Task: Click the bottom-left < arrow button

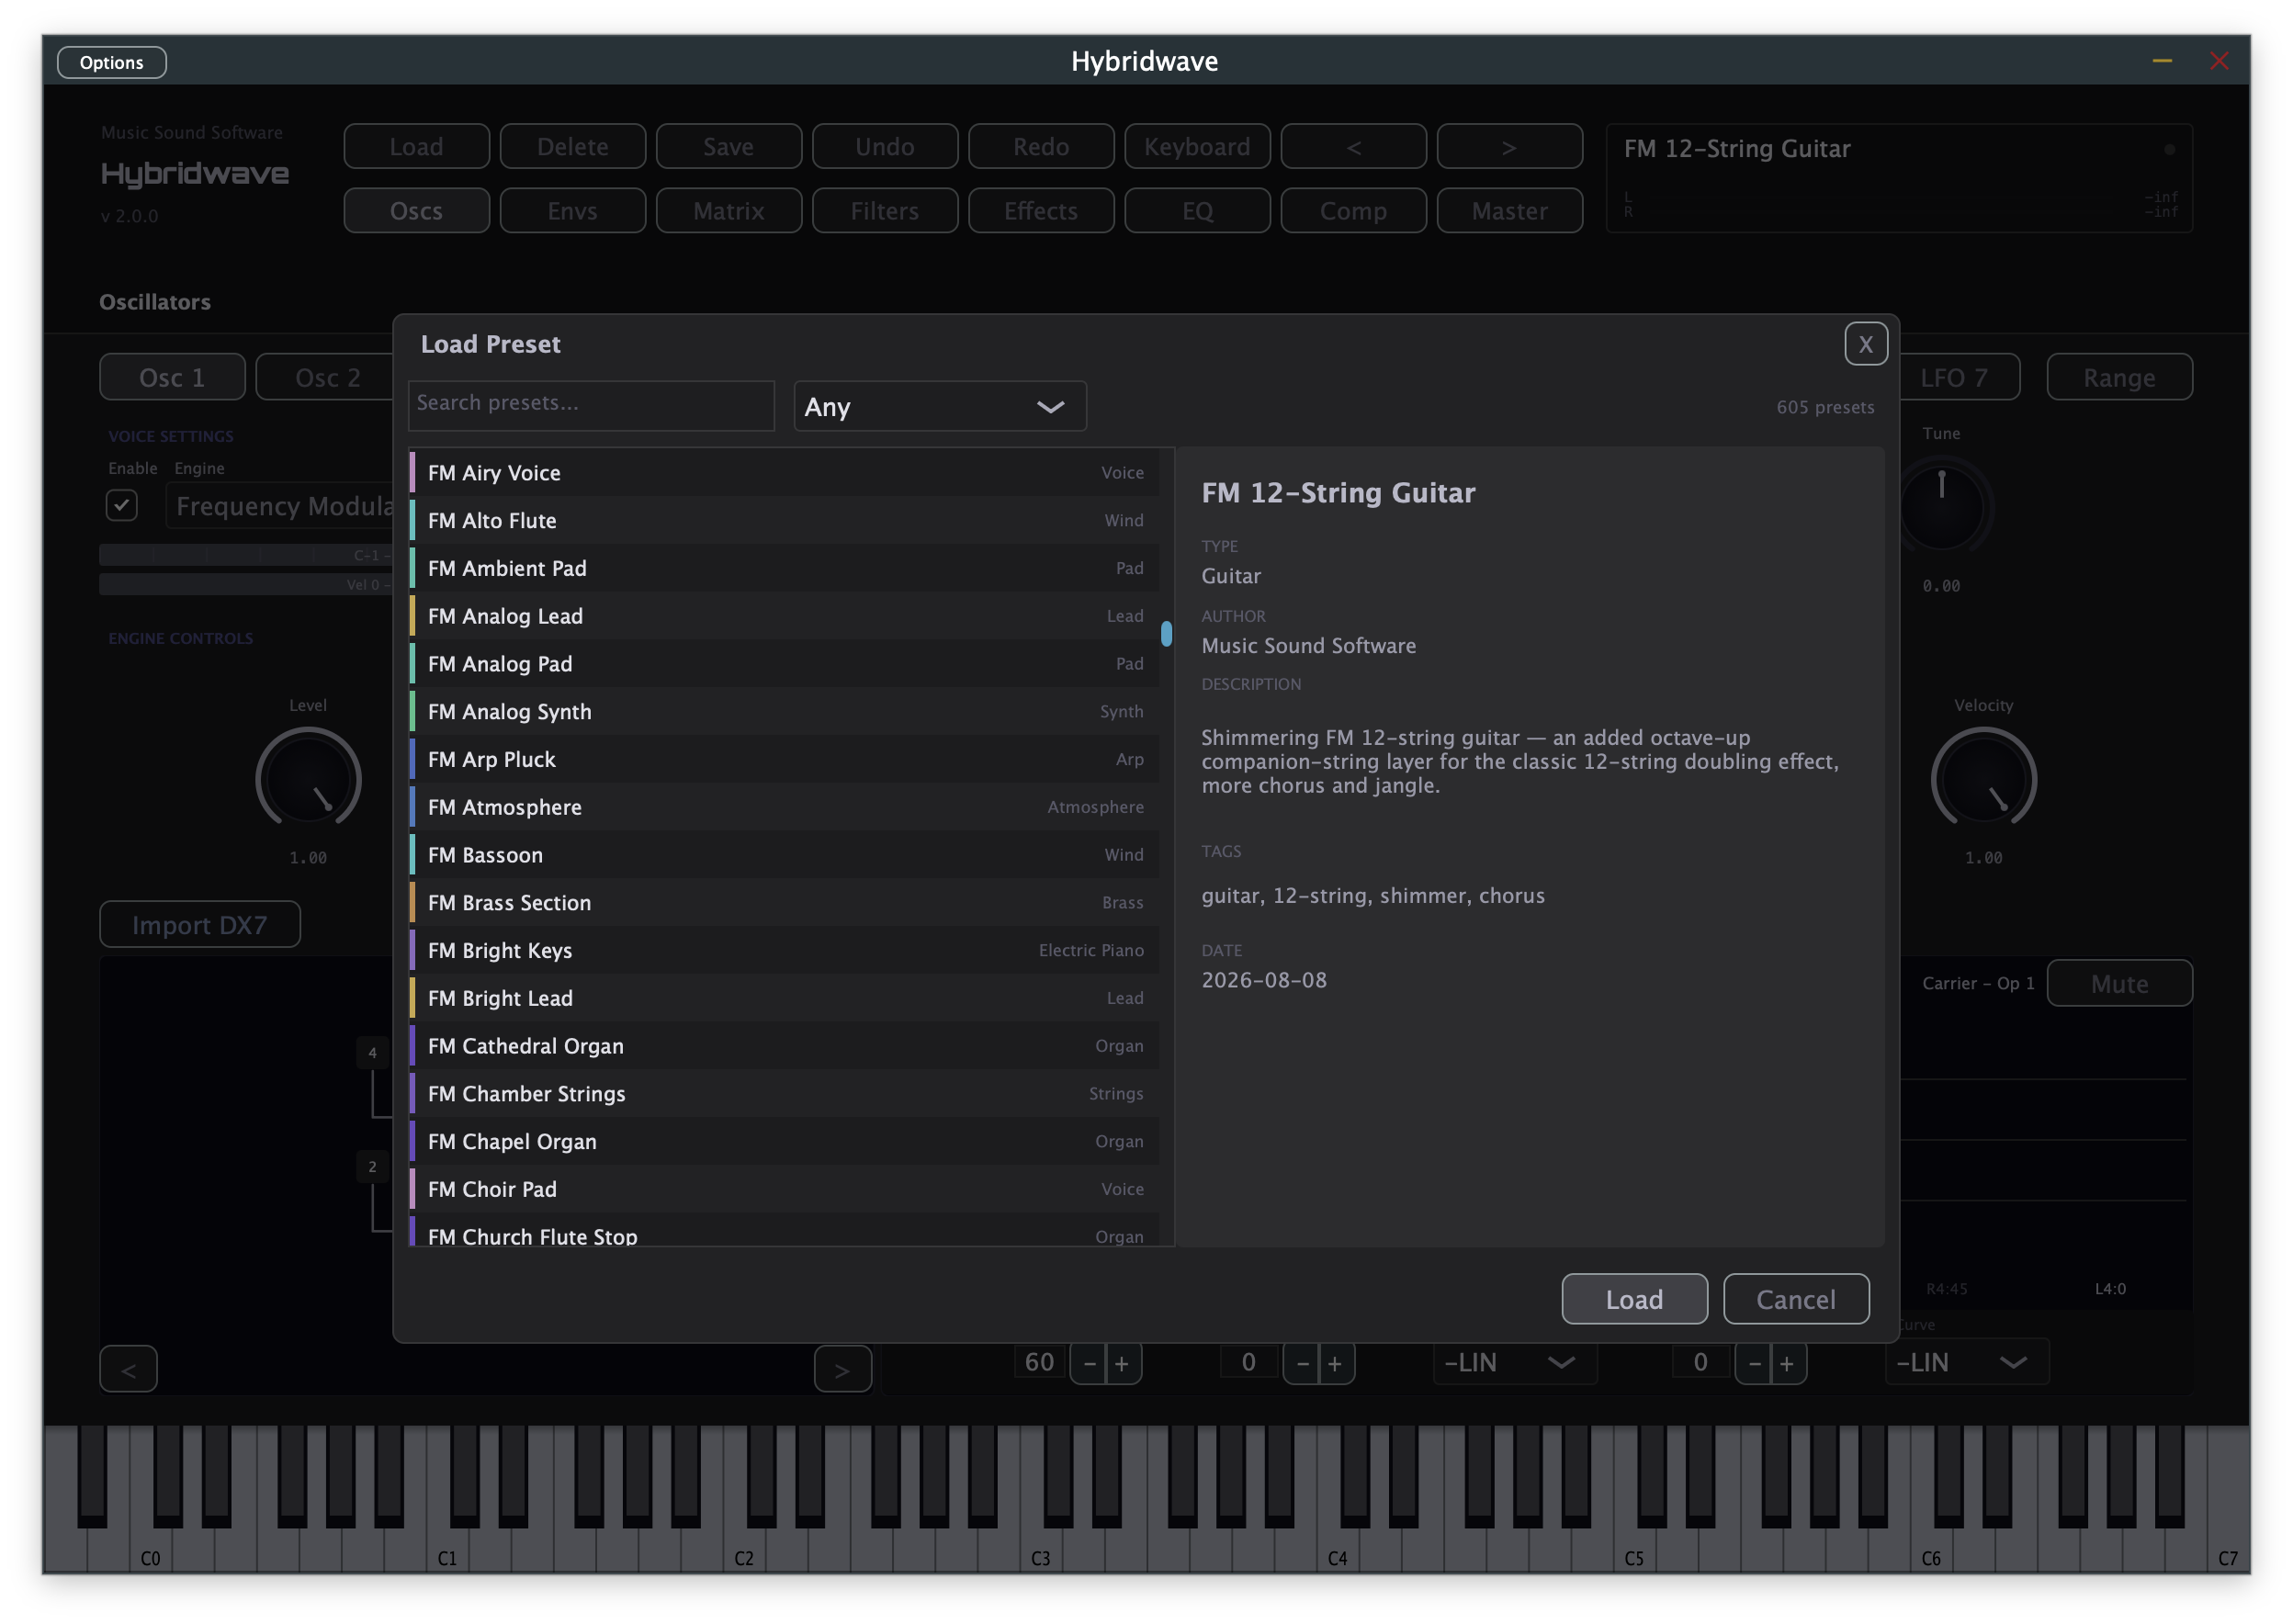Action: click(x=128, y=1370)
